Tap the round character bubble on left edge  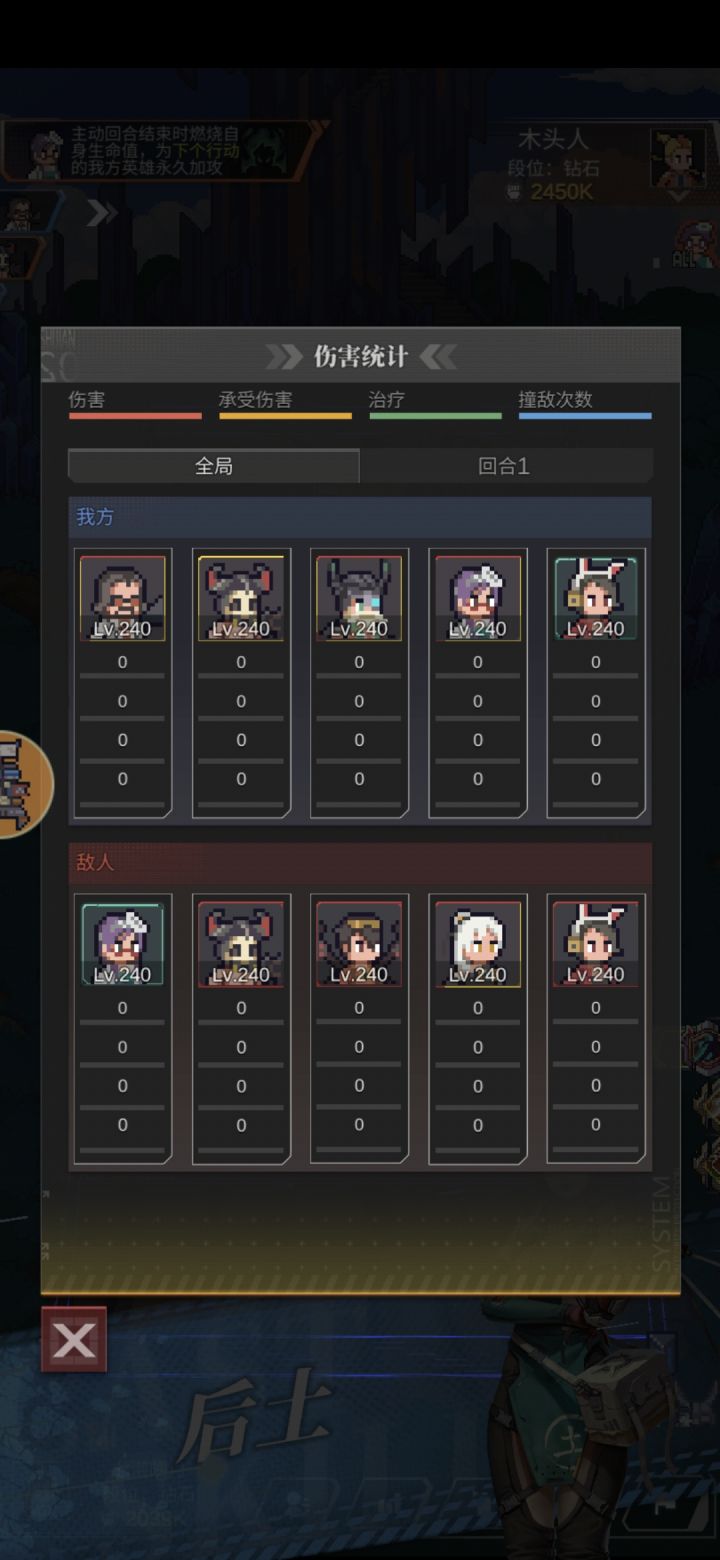pyautogui.click(x=20, y=784)
